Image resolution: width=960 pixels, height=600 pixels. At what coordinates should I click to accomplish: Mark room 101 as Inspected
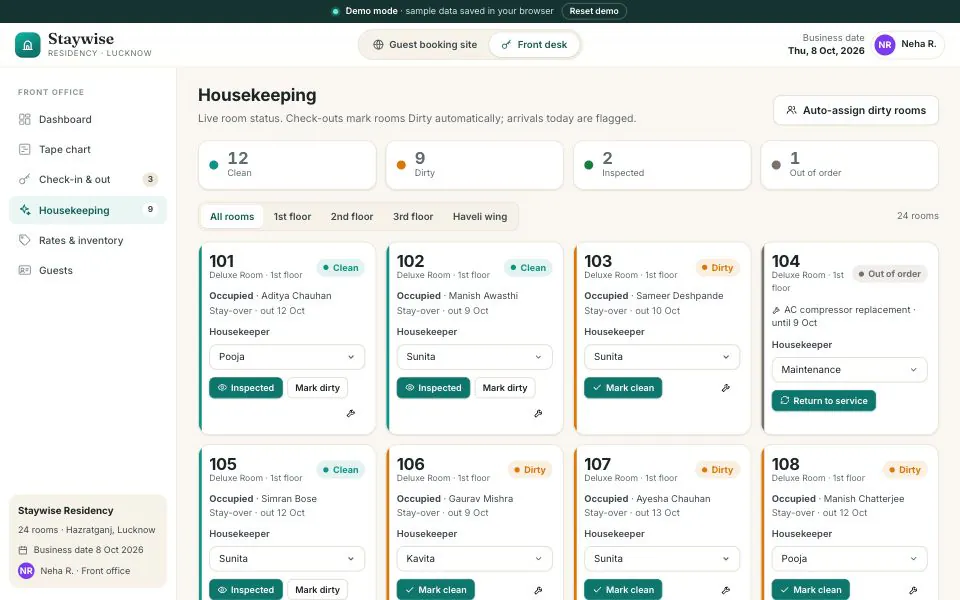coord(246,388)
